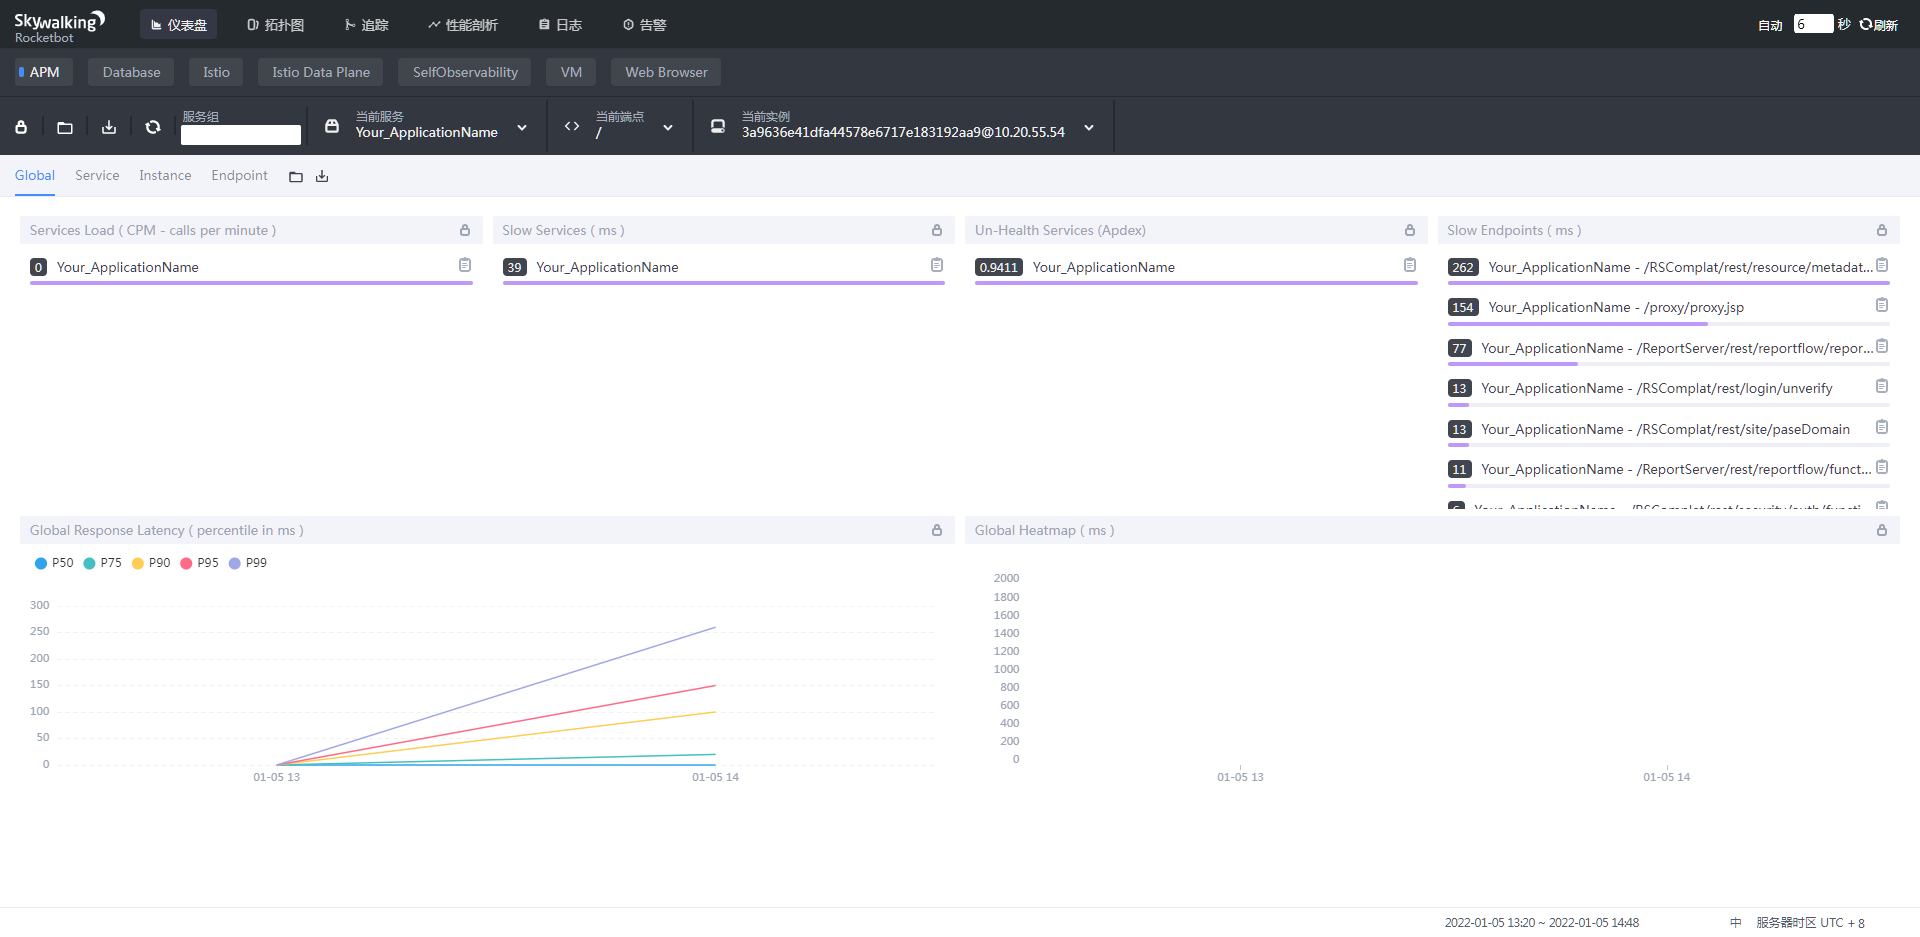Select the Istio Data Plane tab

point(321,72)
